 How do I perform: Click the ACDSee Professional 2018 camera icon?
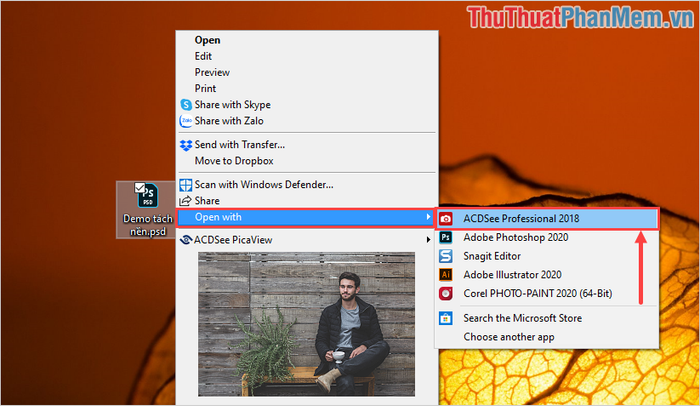point(446,219)
